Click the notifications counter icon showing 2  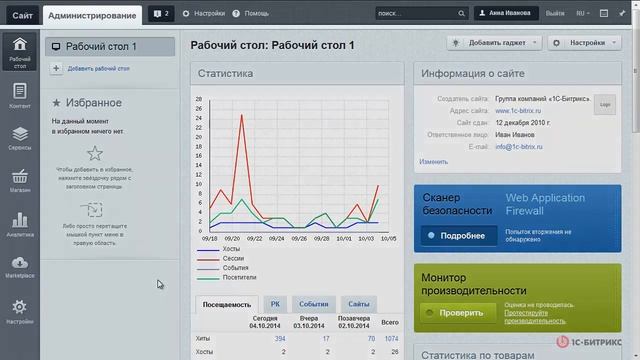click(161, 13)
